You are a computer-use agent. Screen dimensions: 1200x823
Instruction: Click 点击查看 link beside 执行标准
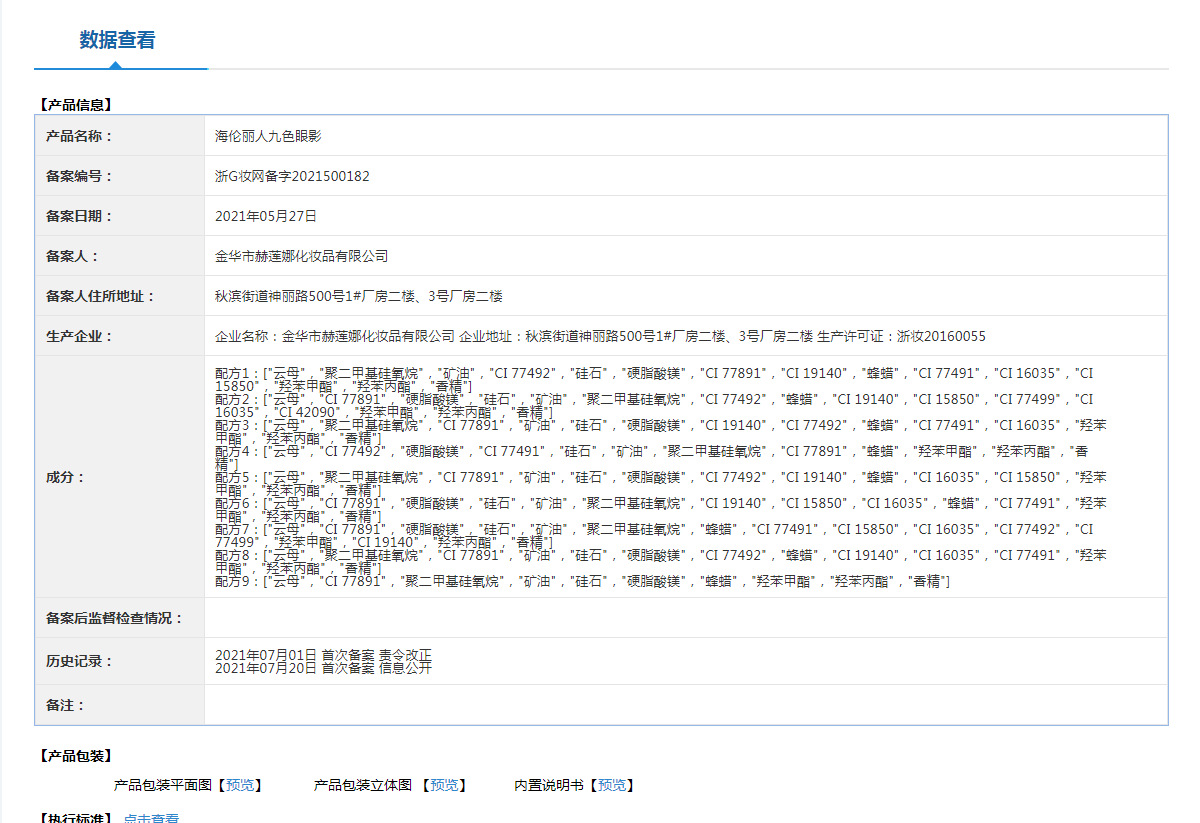(152, 818)
